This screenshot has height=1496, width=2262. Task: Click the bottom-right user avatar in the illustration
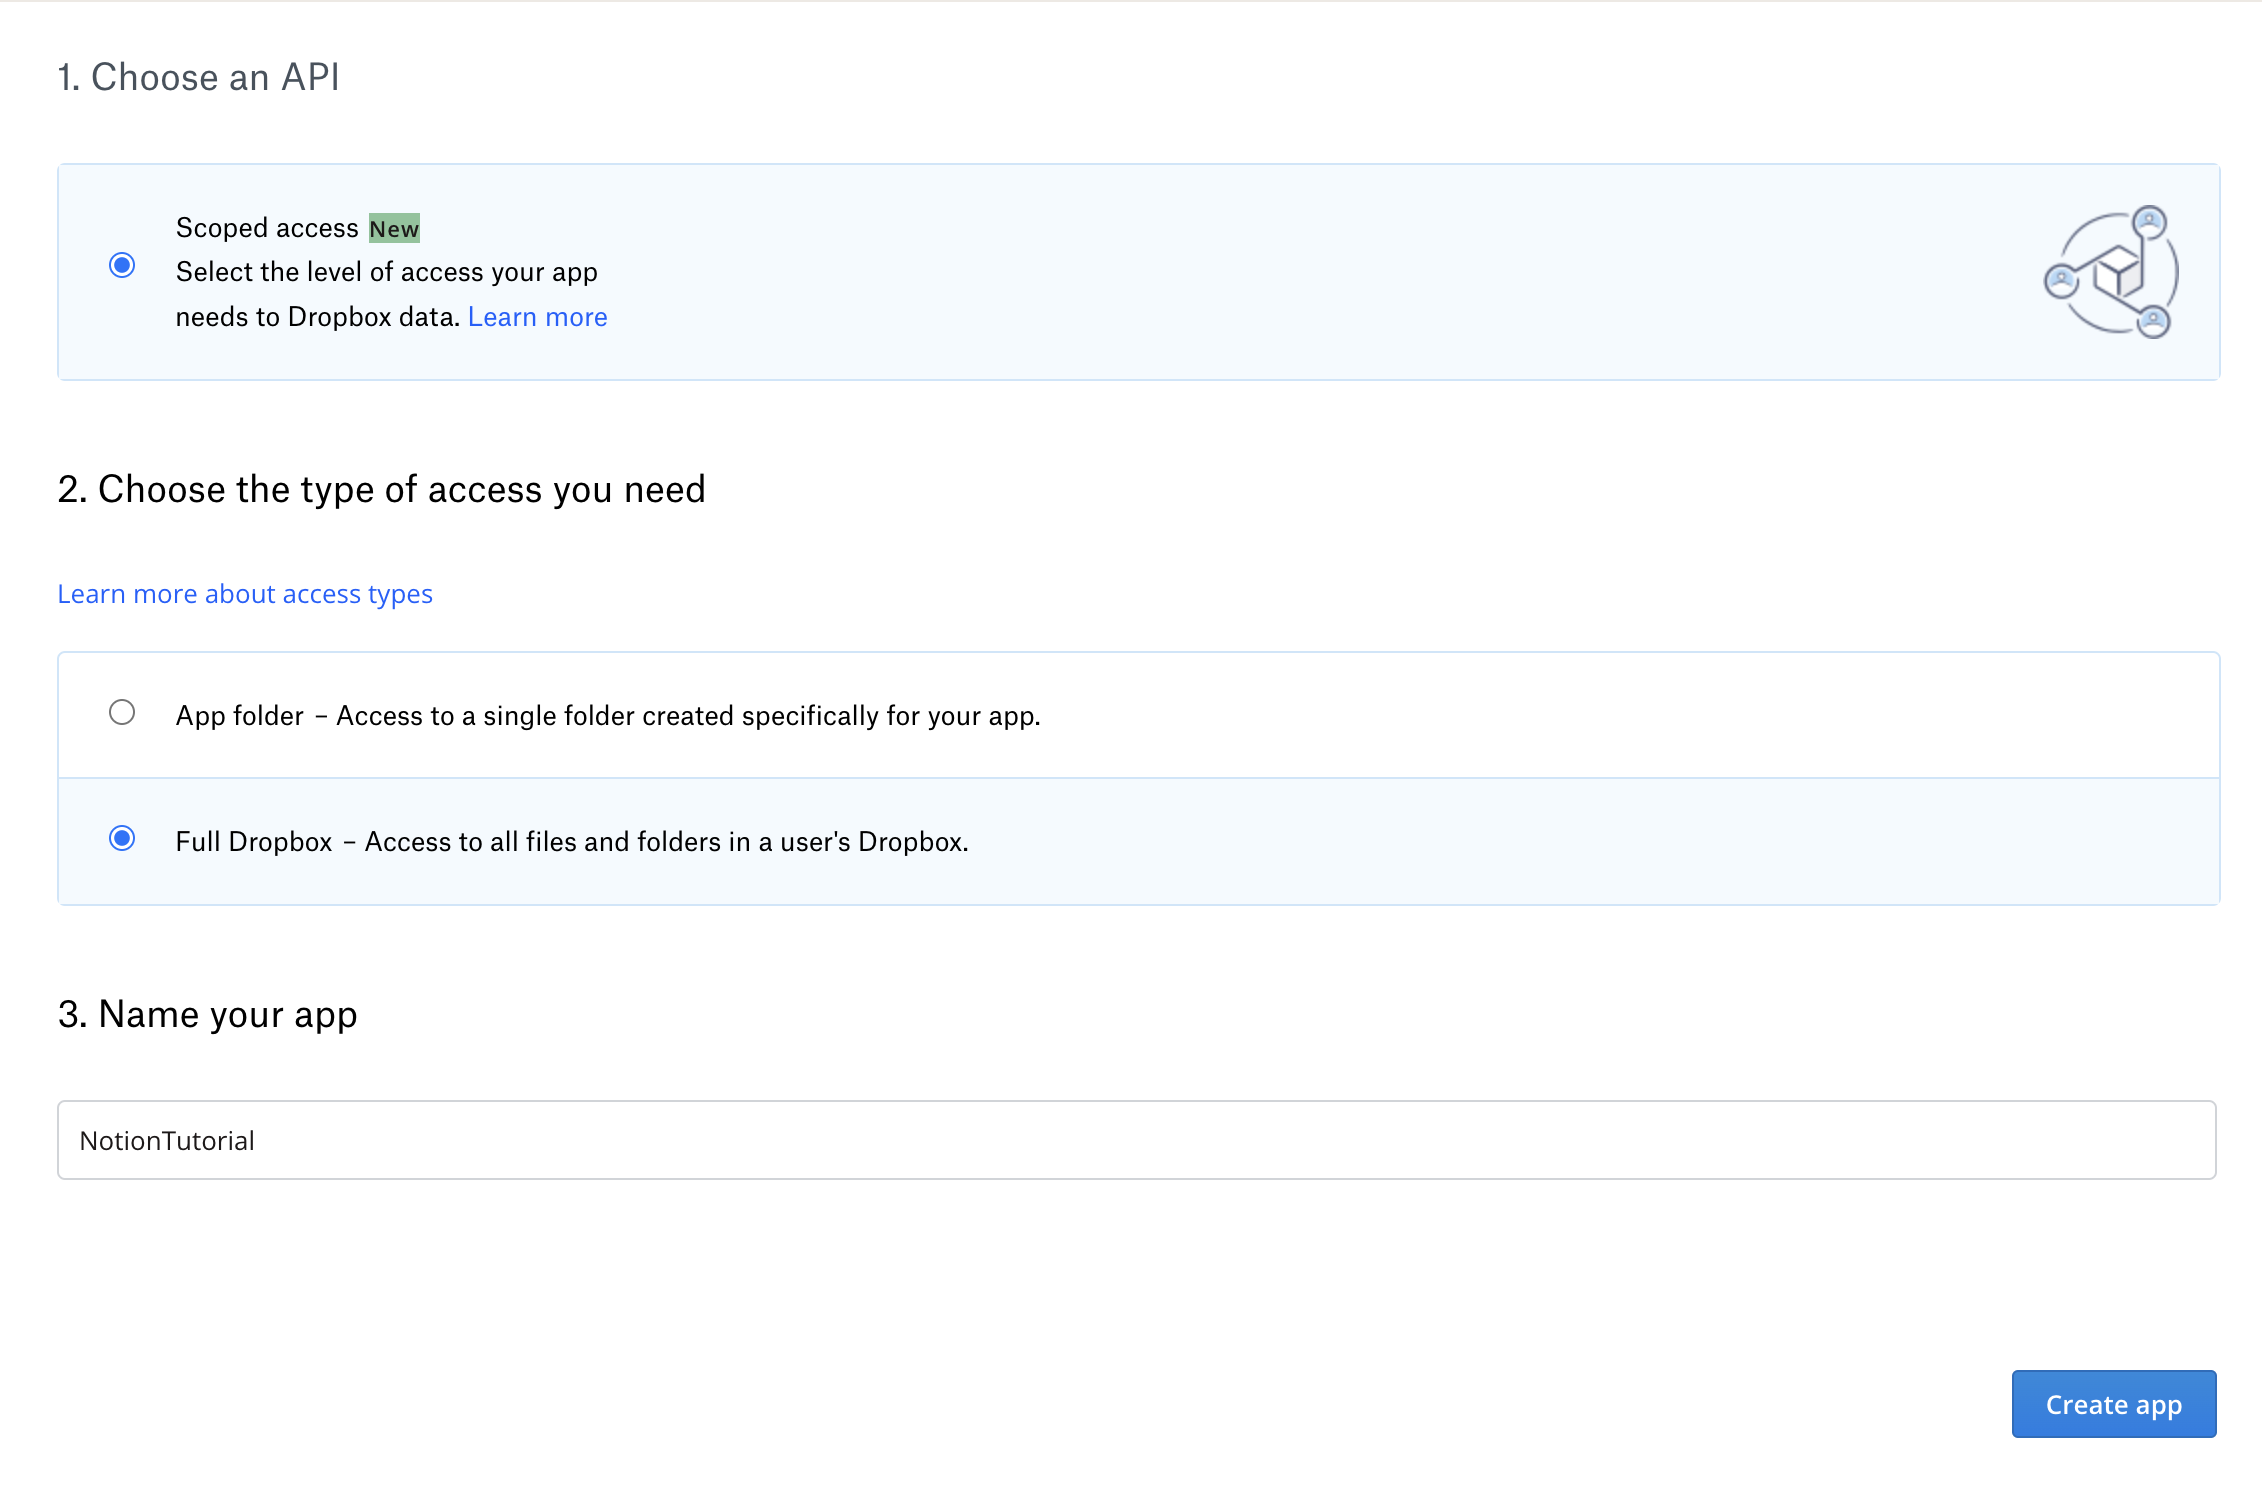(x=2153, y=322)
